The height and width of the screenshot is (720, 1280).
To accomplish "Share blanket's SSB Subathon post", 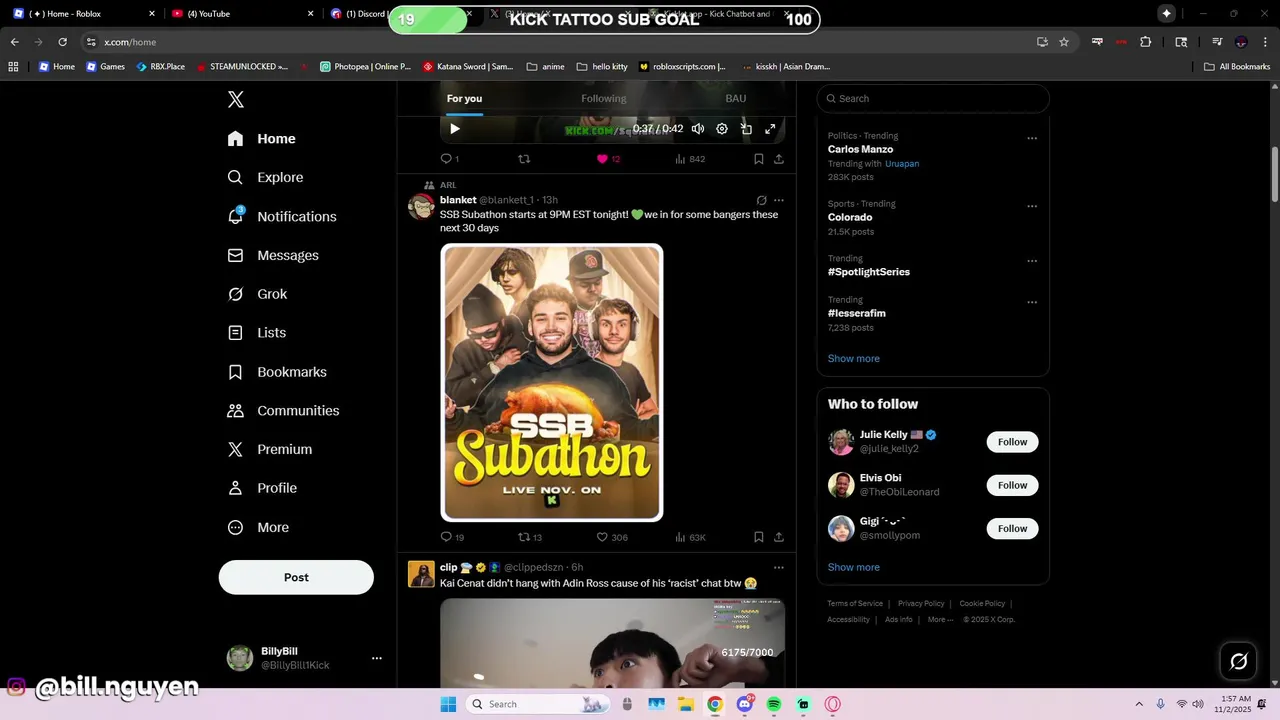I will click(779, 537).
